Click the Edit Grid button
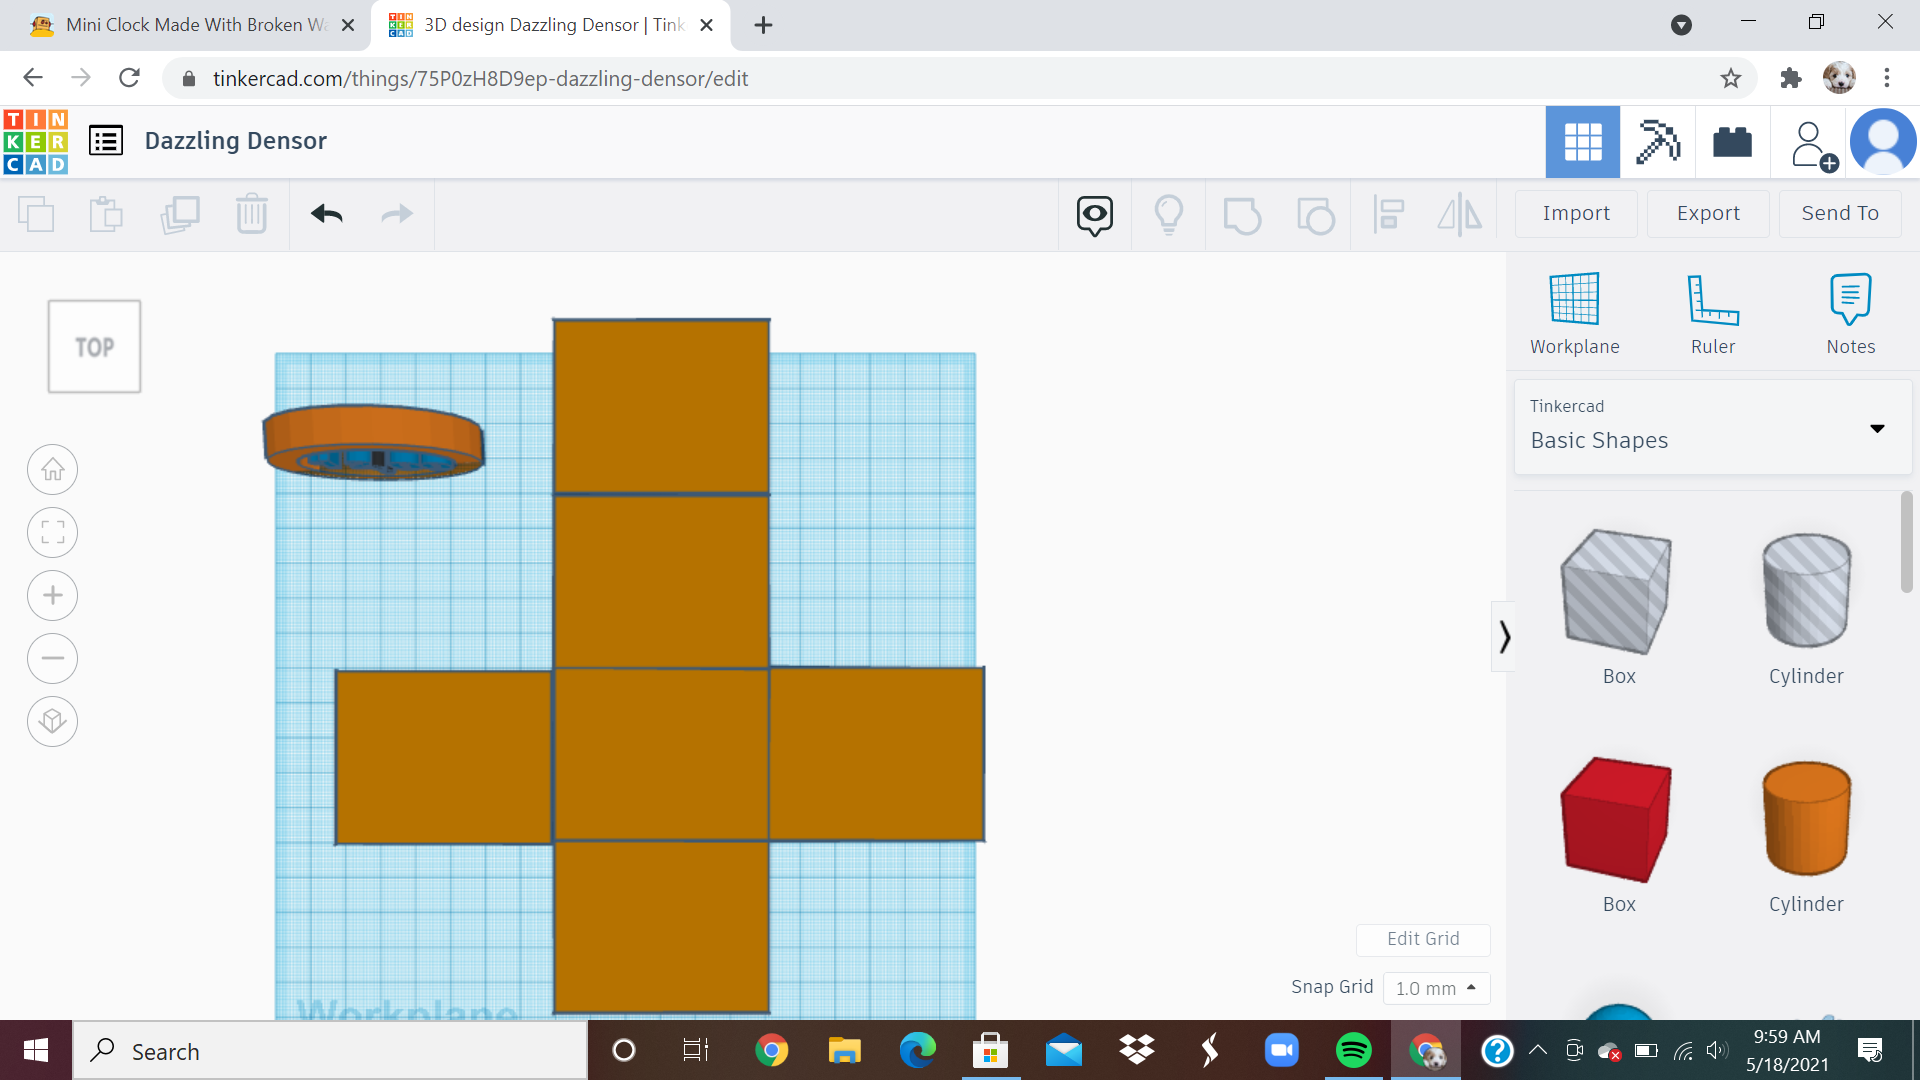The image size is (1920, 1080). [x=1423, y=939]
